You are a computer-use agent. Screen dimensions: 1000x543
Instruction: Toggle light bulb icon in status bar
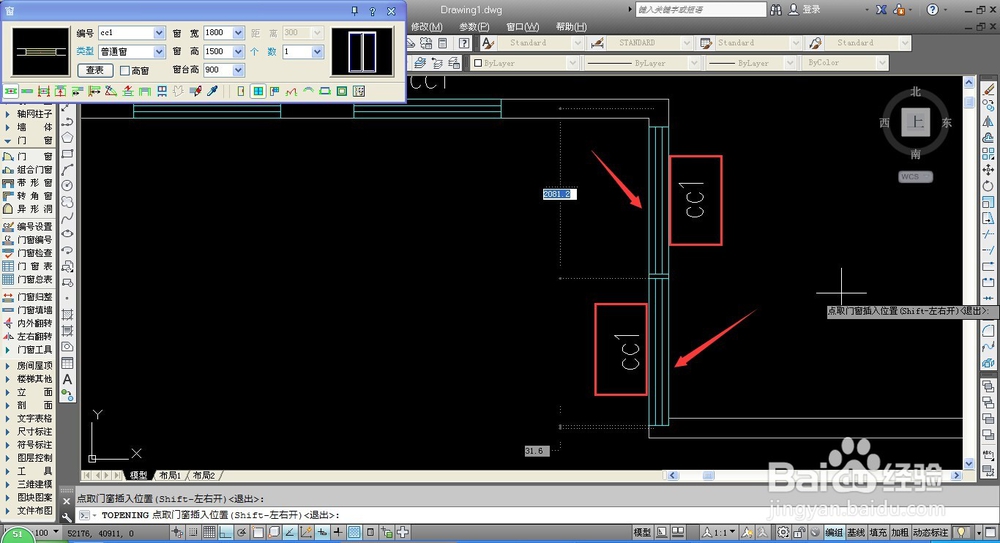click(961, 532)
